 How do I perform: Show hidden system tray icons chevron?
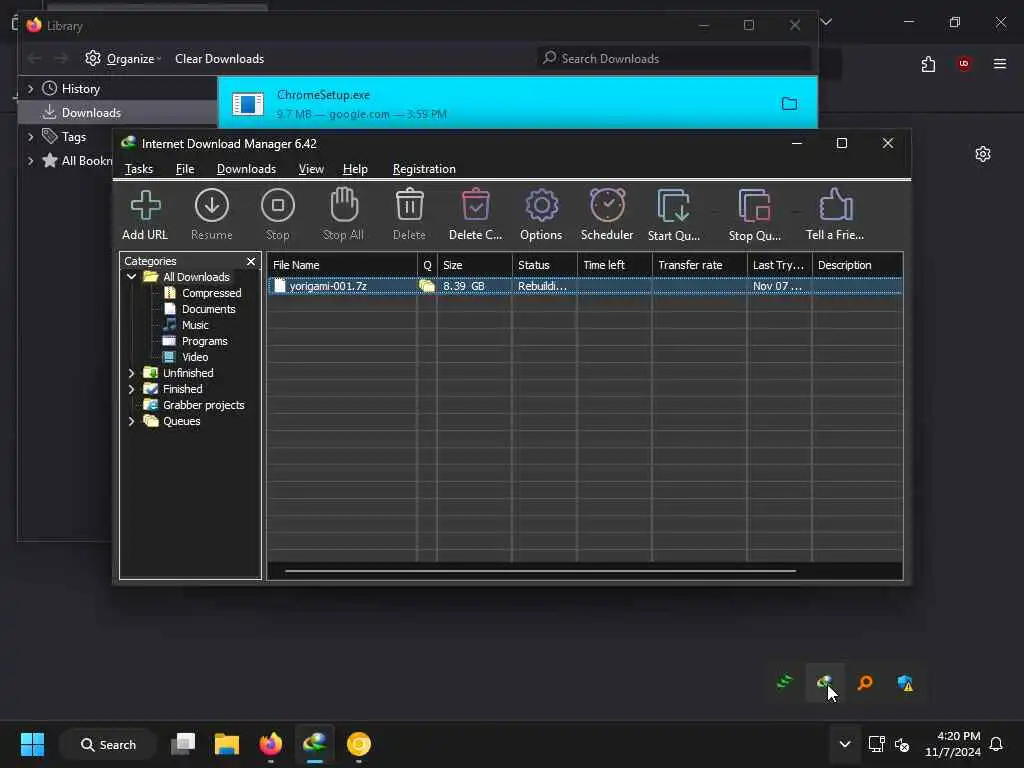click(x=844, y=744)
